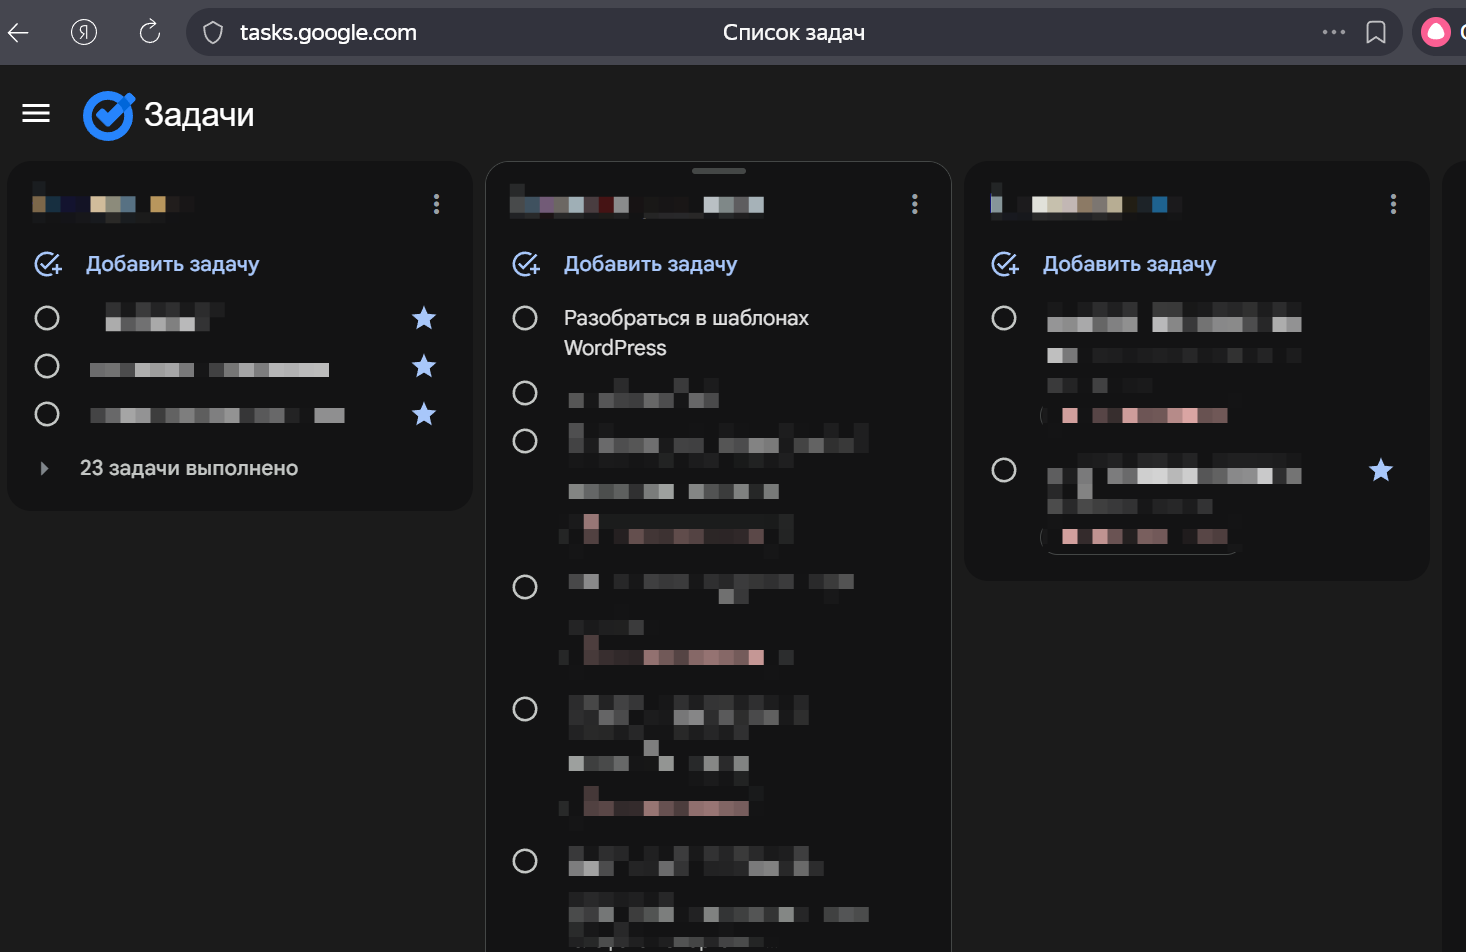The height and width of the screenshot is (952, 1466).
Task: Click the Yandex button in the browser toolbar
Action: click(x=84, y=33)
